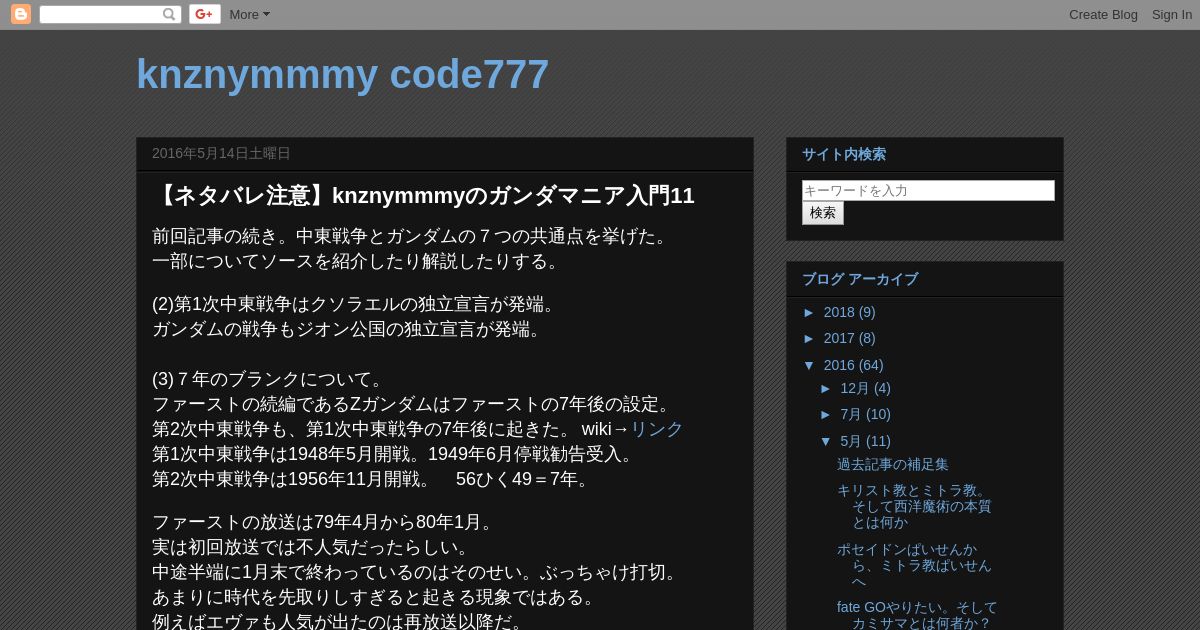Open the Create Blog link

[x=1103, y=14]
